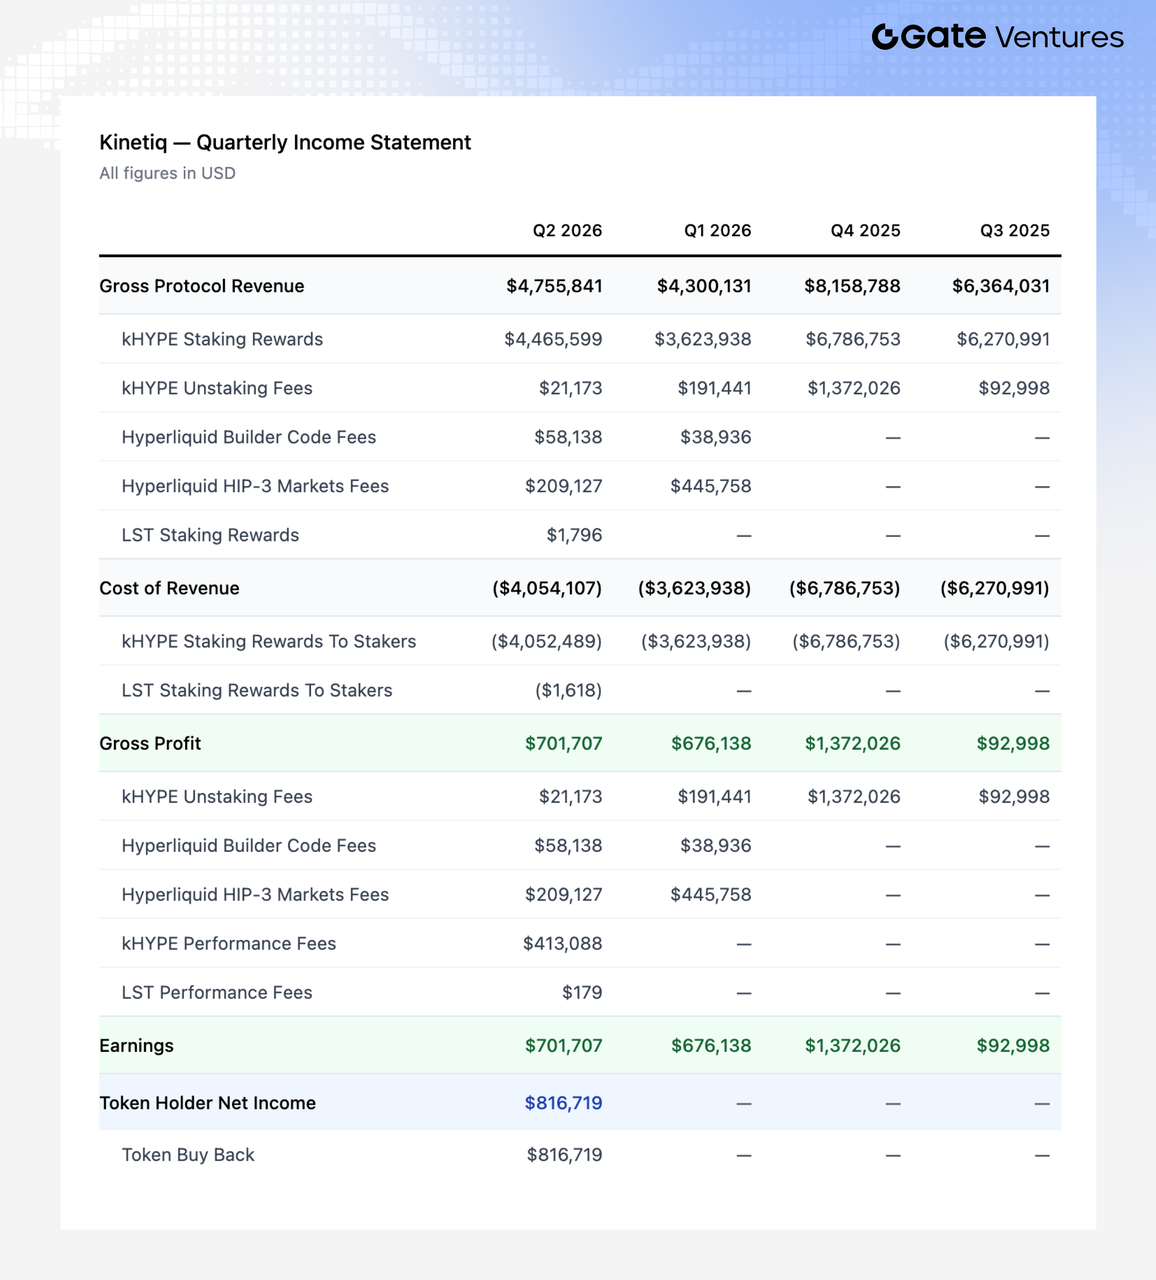This screenshot has height=1280, width=1156.
Task: Click the Kinetiq Quarterly Income Statement title
Action: 285,142
